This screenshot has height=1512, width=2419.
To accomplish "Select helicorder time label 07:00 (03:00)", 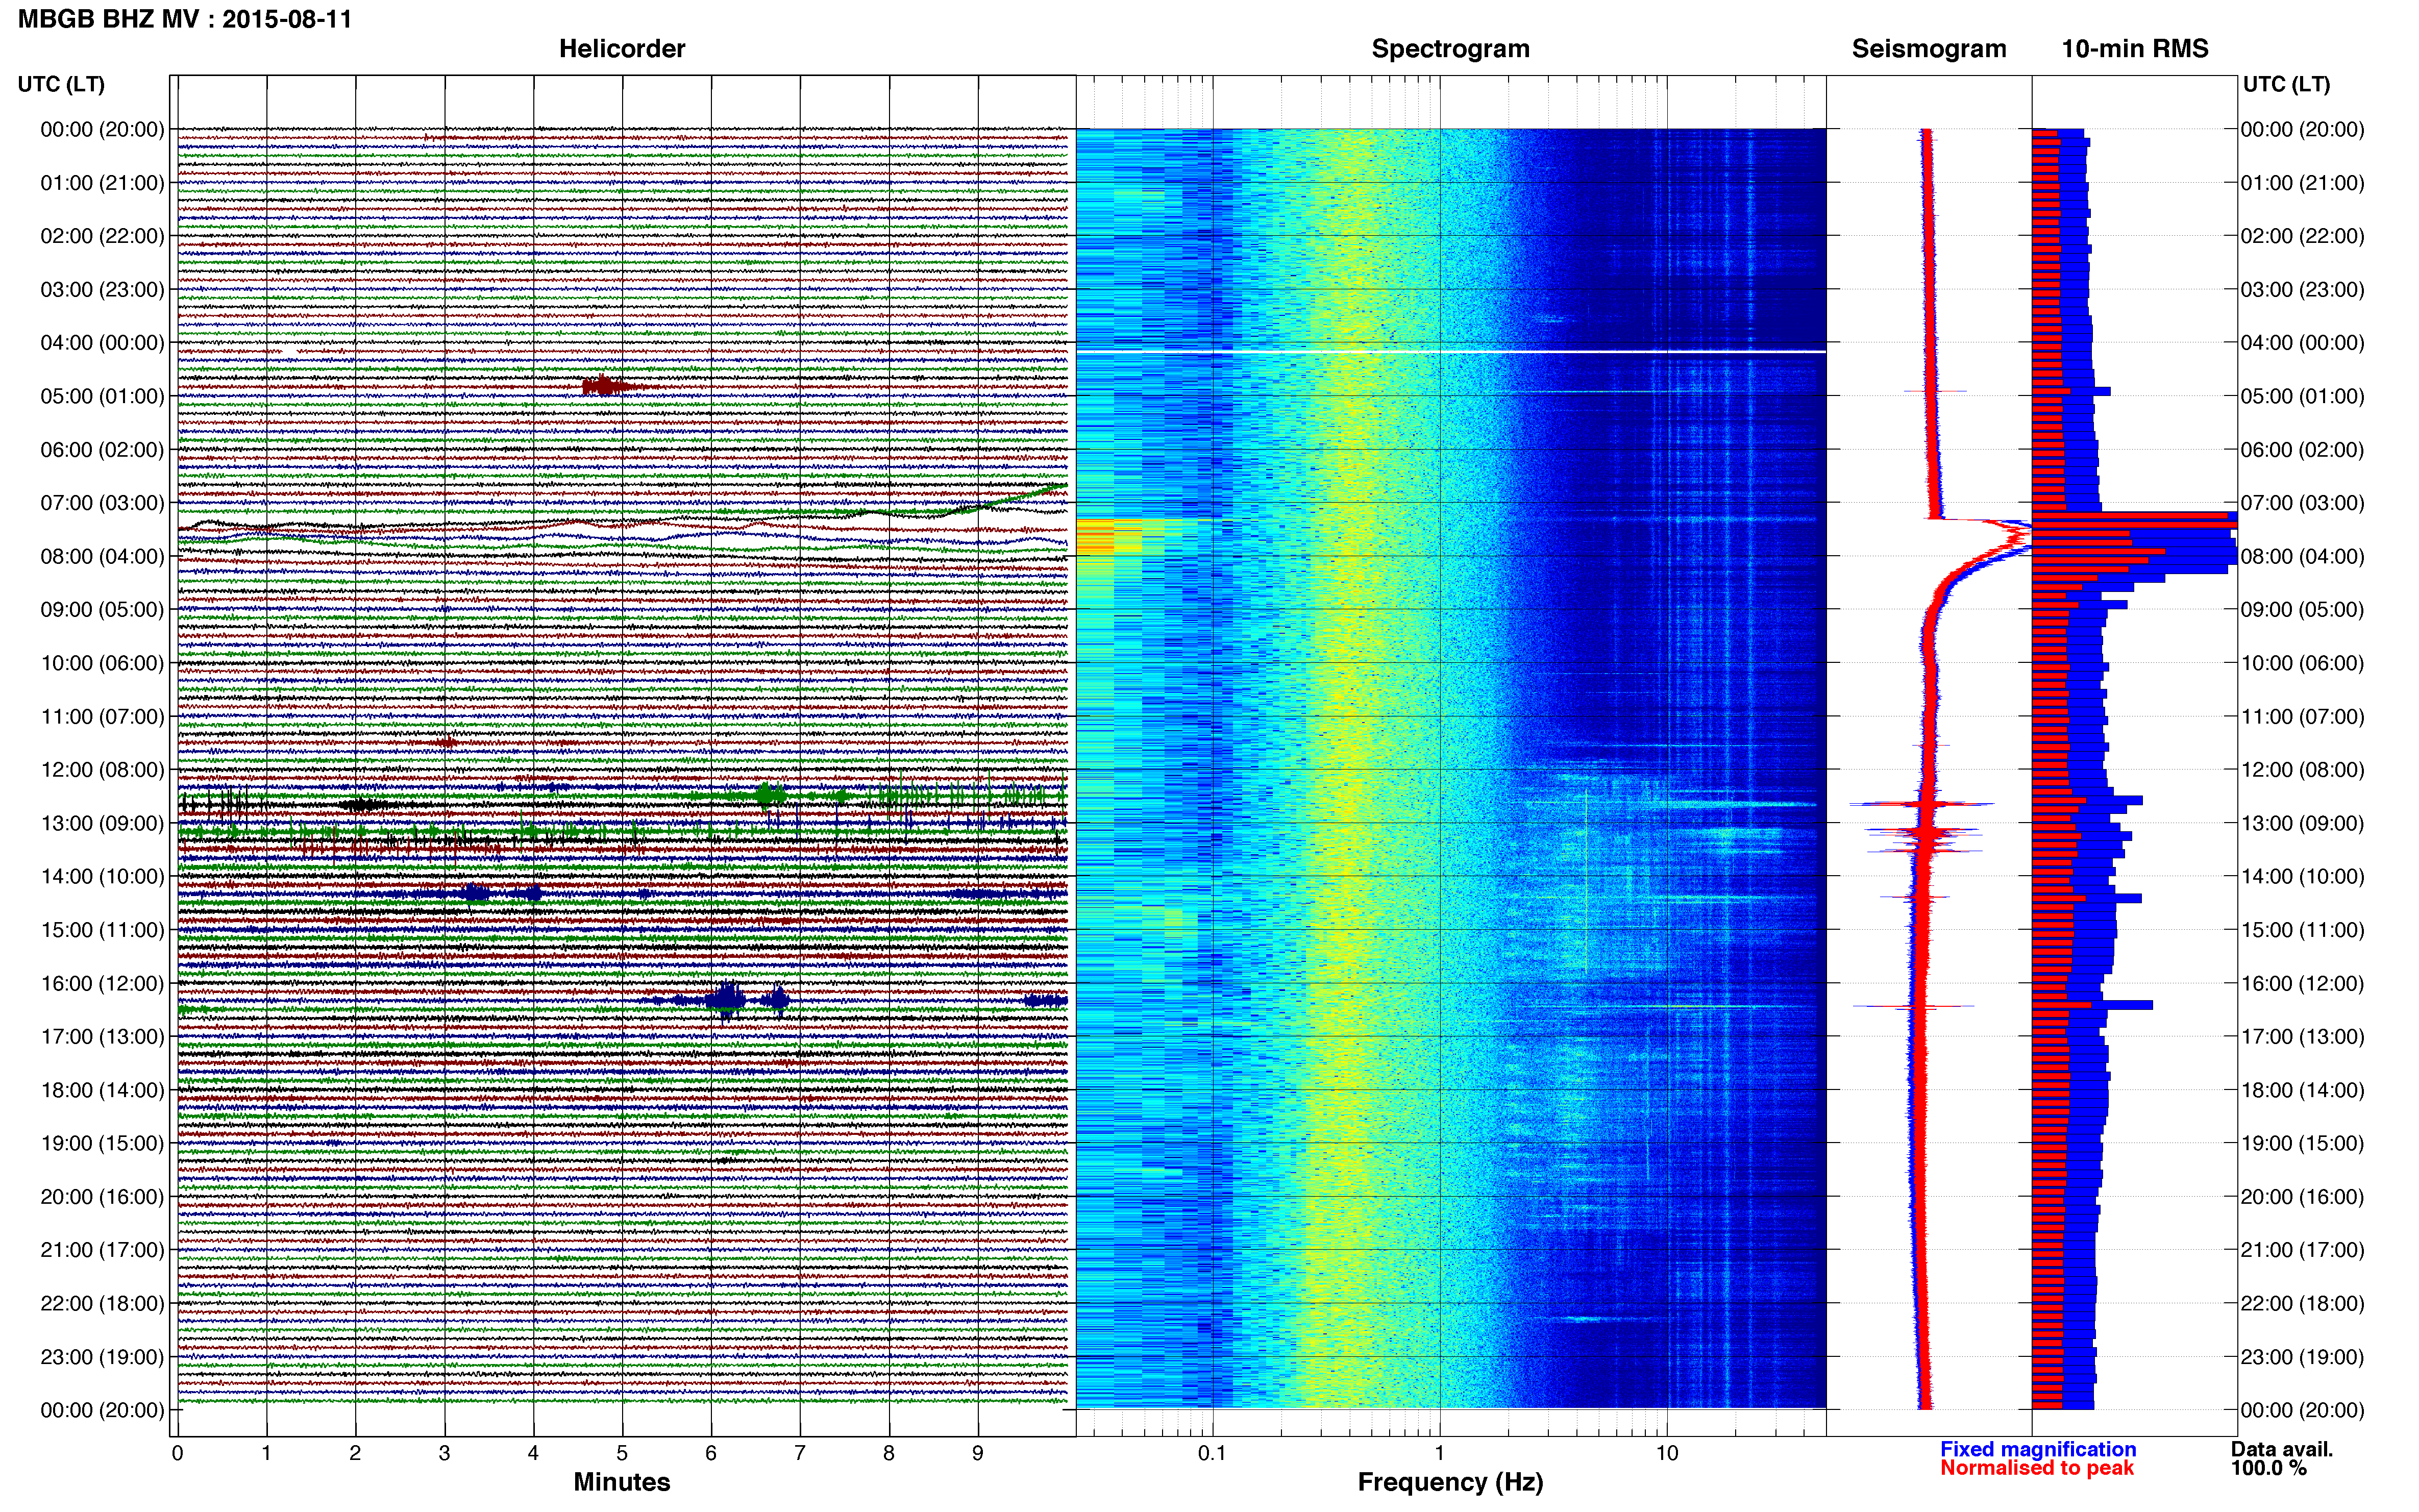I will 102,503.
